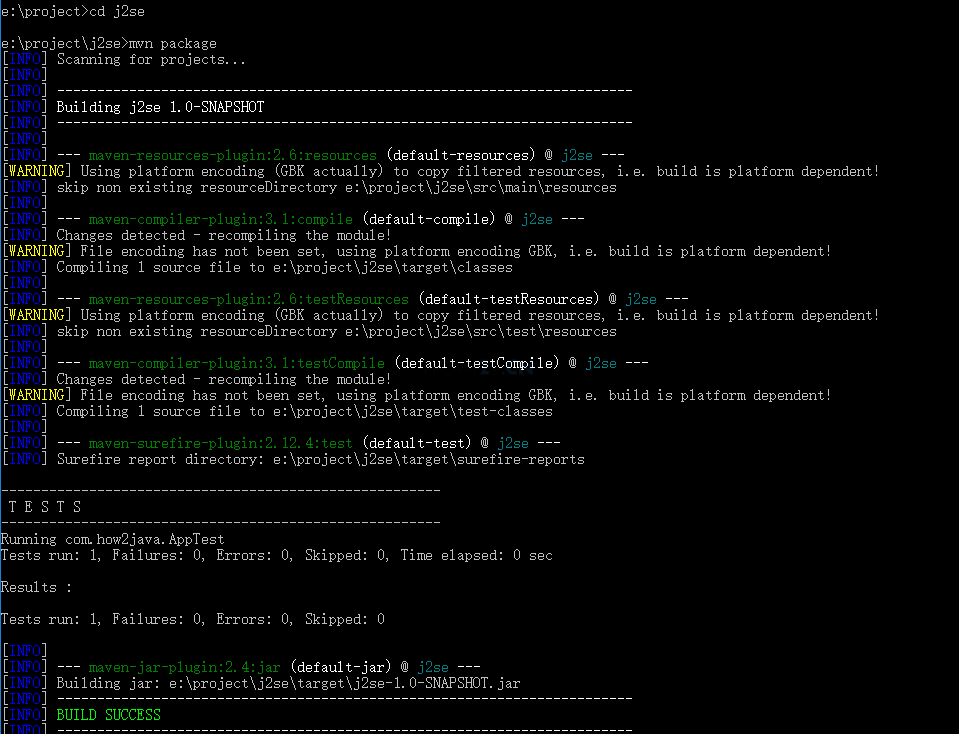959x734 pixels.
Task: Click 'maven-resources-plugin:2.6:testResources' text
Action: click(248, 299)
